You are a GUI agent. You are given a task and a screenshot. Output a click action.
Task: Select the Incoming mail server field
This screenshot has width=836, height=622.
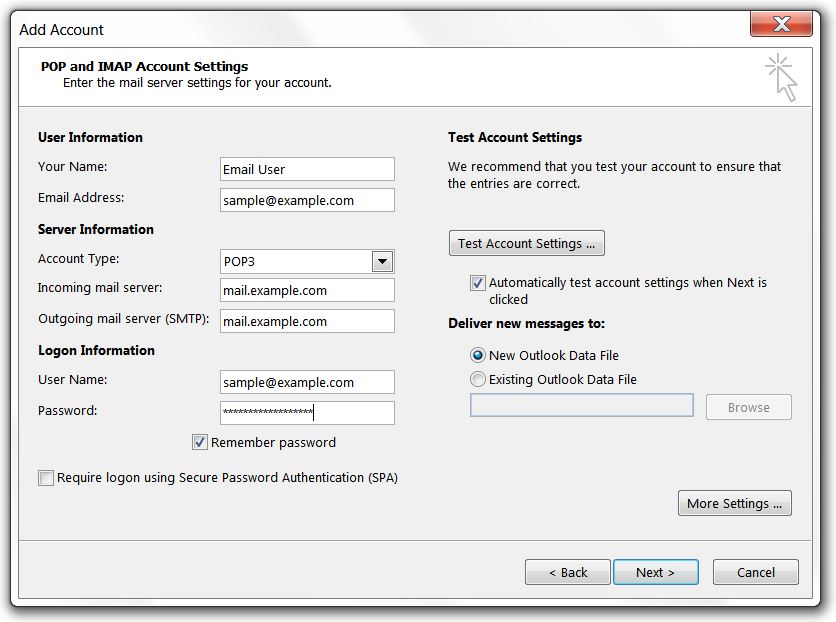(307, 290)
